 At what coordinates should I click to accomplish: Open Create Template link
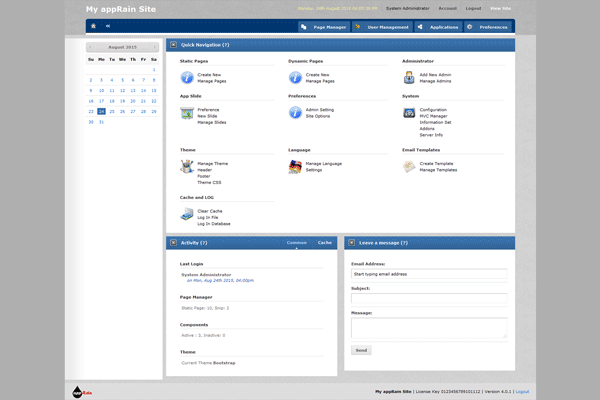pyautogui.click(x=437, y=164)
